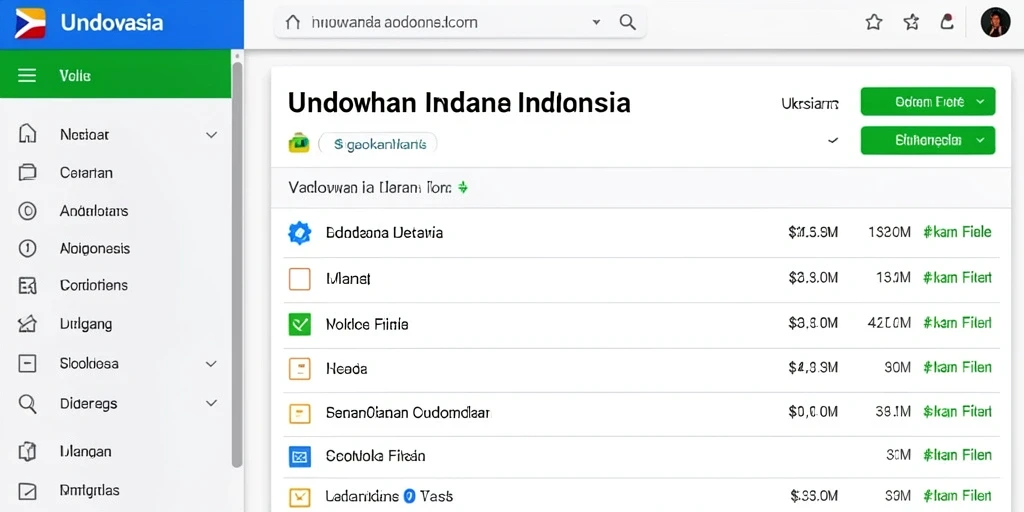
Task: Click the link at the end of the Ladantkdins Vast row
Action: click(957, 496)
